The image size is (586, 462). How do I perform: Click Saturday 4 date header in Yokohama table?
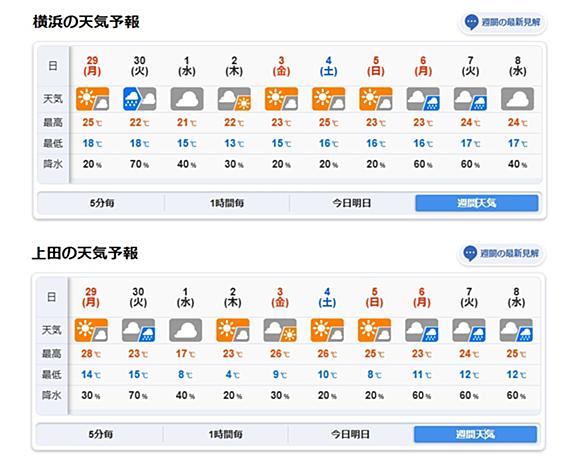pyautogui.click(x=329, y=66)
